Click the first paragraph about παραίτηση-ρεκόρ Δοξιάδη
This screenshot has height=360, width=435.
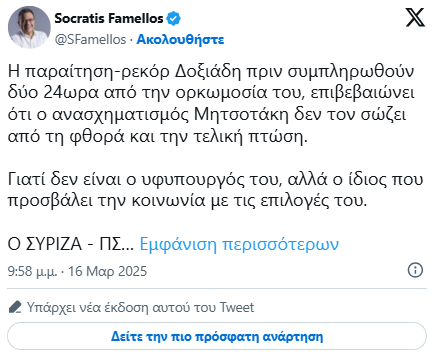click(x=211, y=104)
